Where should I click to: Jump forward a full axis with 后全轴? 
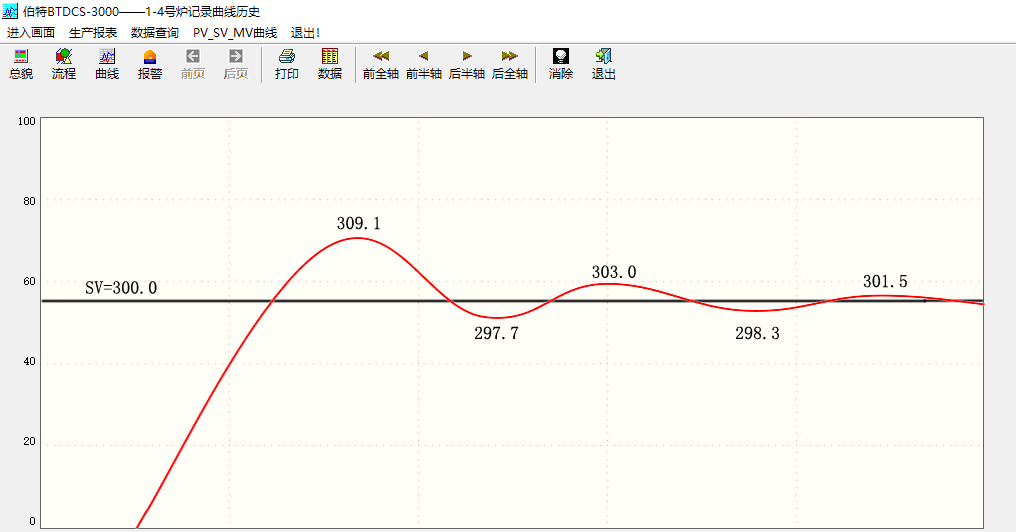510,64
